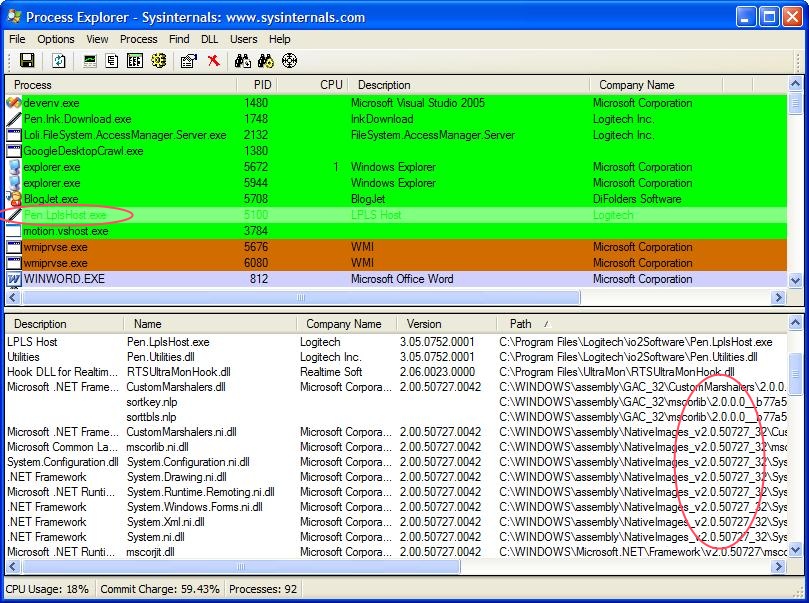Sort the process list by Company Name header
This screenshot has height=603, width=809.
656,85
